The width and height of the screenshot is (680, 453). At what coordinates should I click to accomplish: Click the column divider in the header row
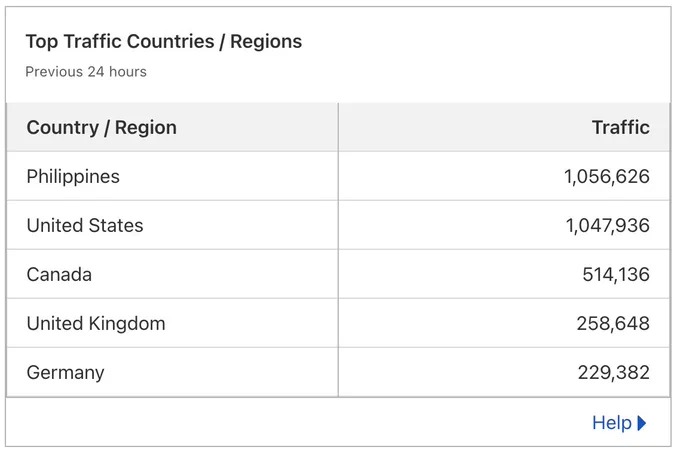[x=338, y=127]
